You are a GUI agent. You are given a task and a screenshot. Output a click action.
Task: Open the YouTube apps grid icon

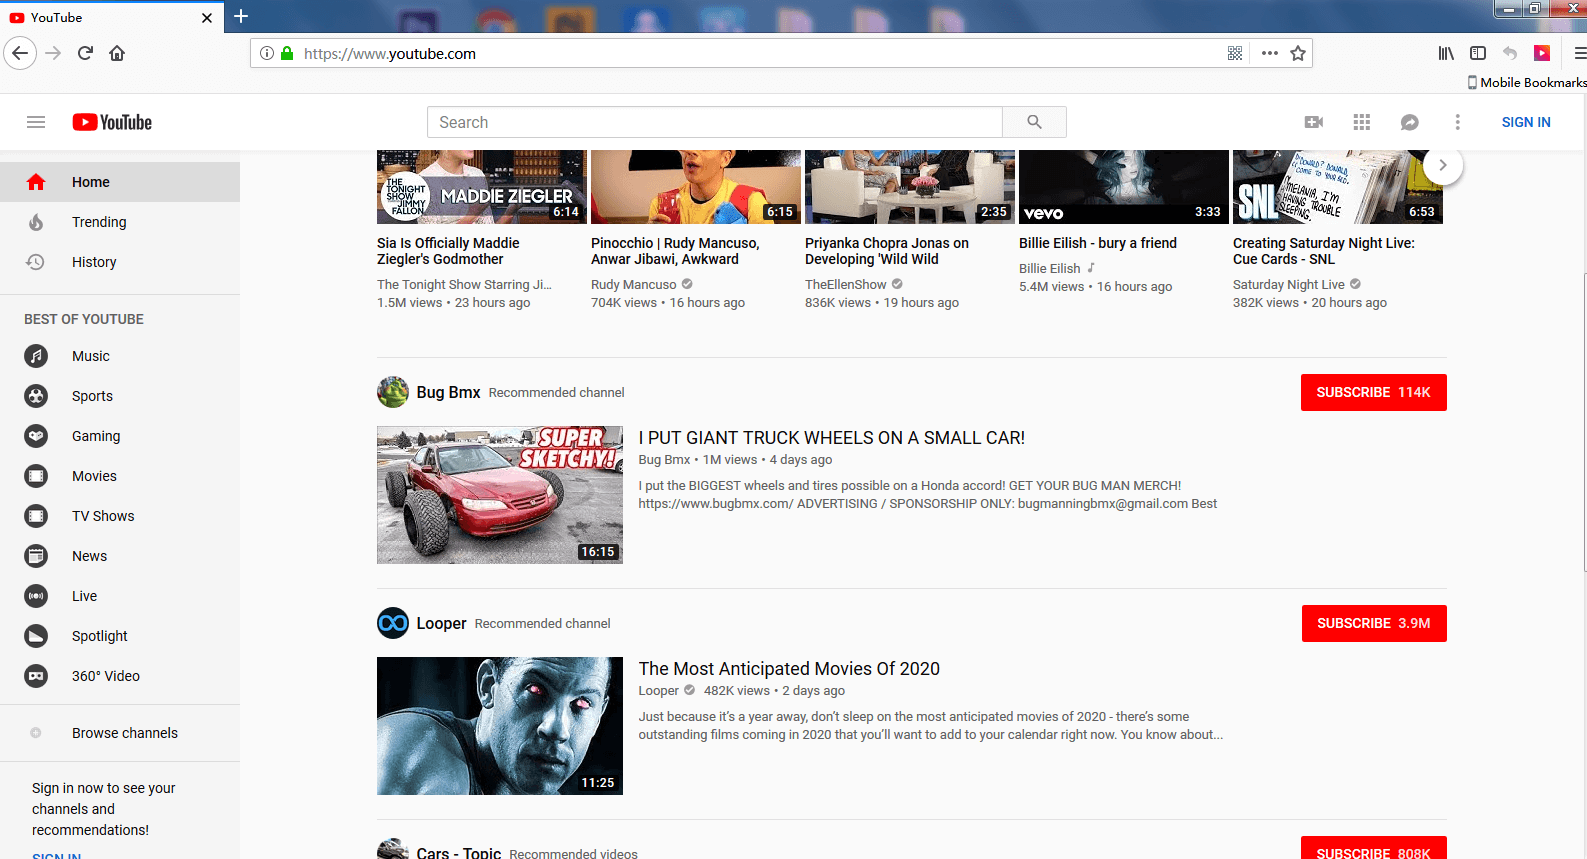(1361, 122)
